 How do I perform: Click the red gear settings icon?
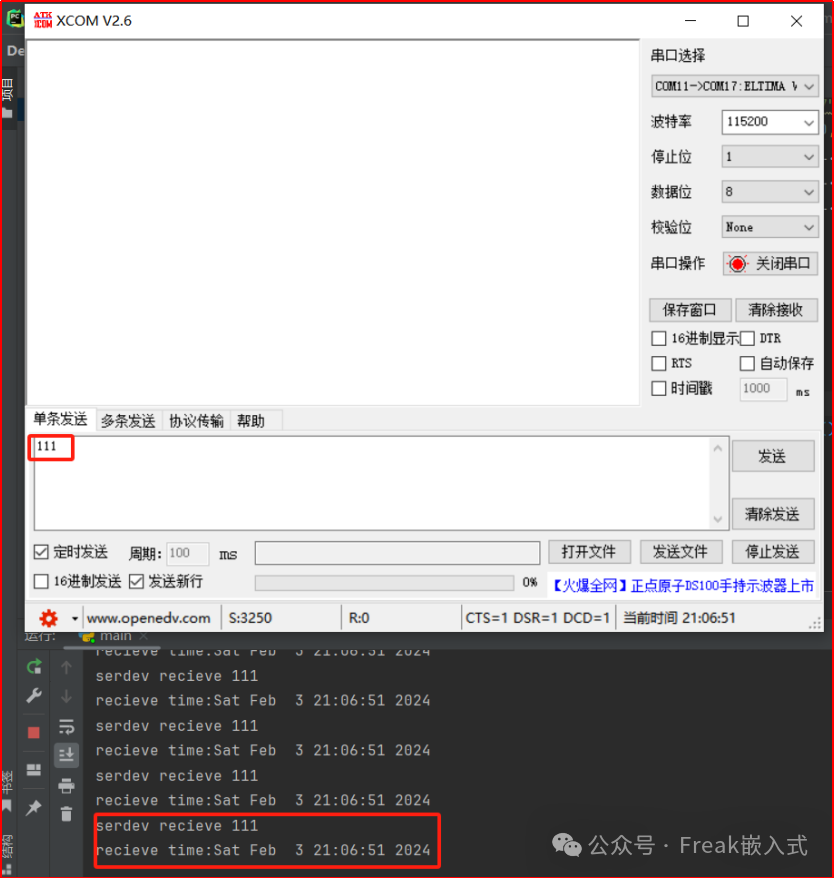[x=48, y=618]
